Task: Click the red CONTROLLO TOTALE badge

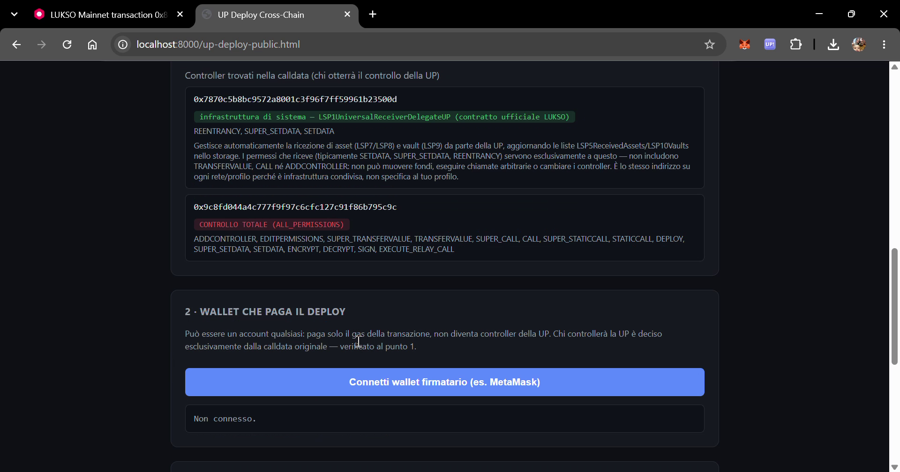Action: pos(271,225)
